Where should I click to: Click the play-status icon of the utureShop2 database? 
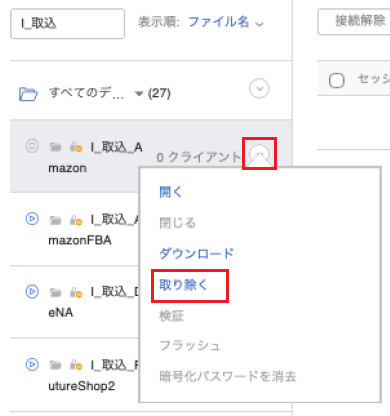pyautogui.click(x=32, y=364)
